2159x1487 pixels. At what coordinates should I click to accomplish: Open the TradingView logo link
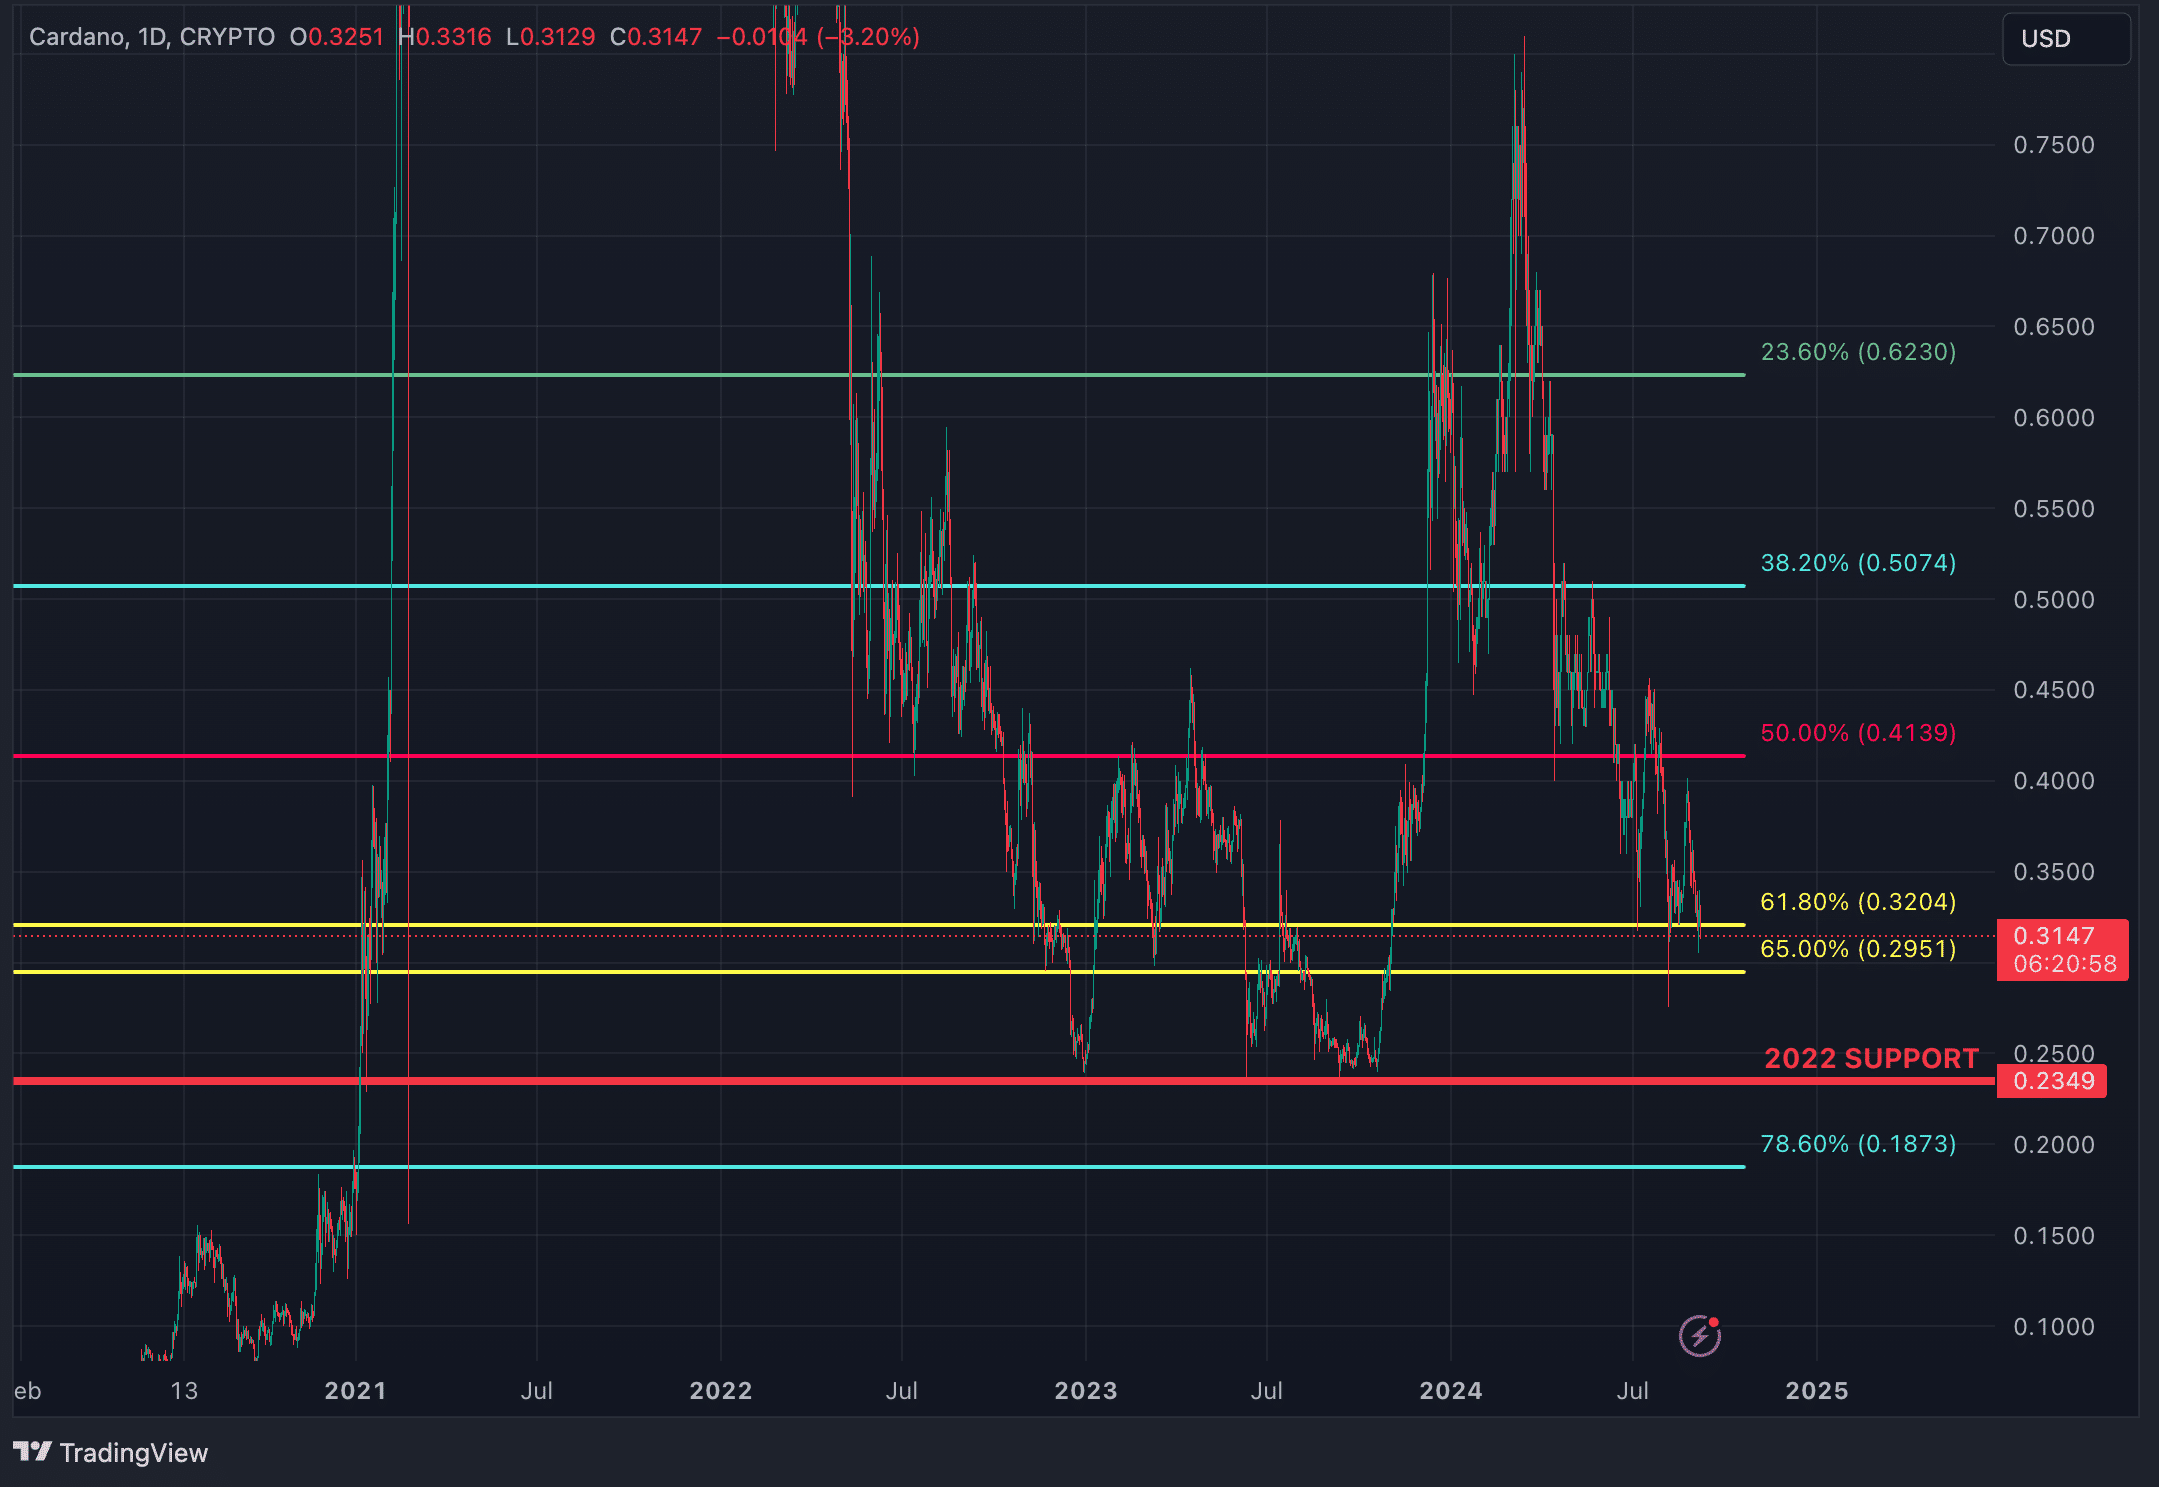pyautogui.click(x=110, y=1452)
